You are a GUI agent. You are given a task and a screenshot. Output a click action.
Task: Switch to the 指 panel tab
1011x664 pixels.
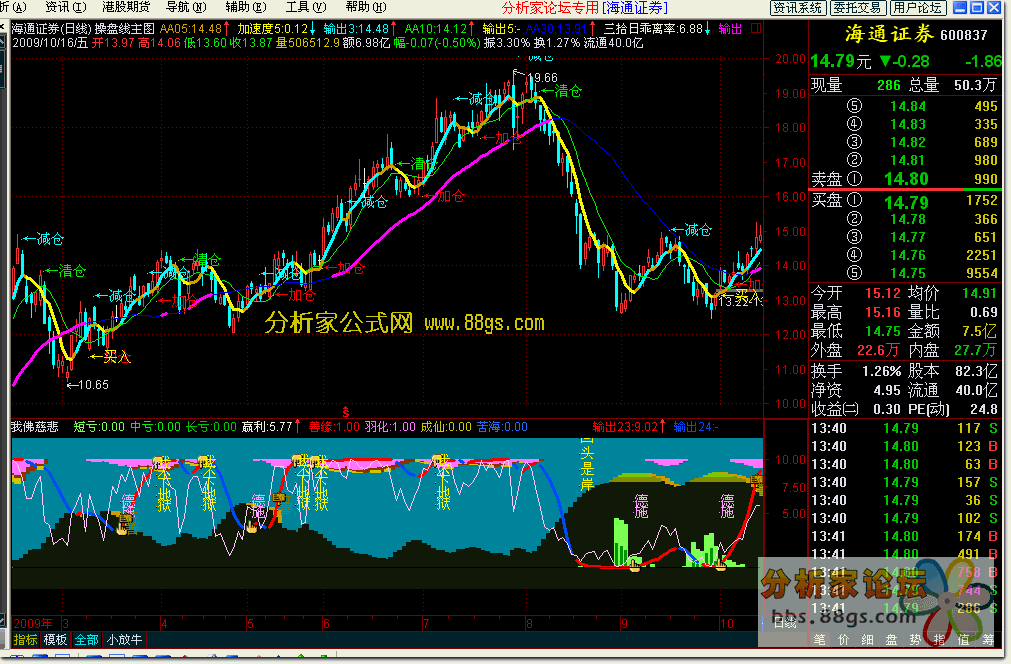click(939, 640)
